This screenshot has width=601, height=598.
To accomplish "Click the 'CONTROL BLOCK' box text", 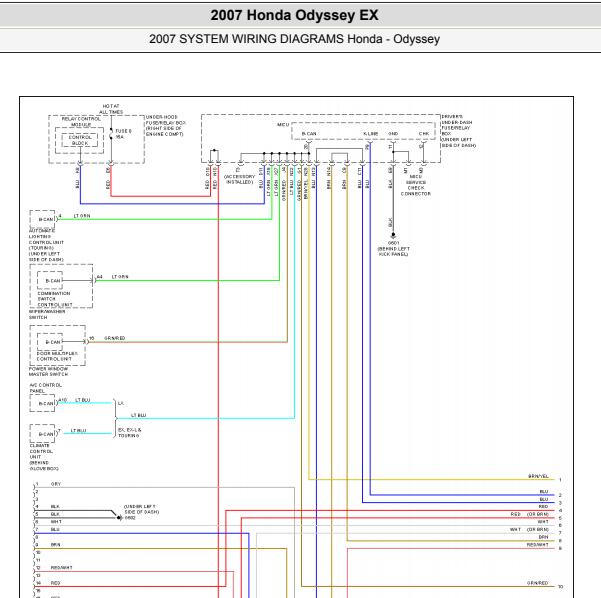I will (x=80, y=140).
